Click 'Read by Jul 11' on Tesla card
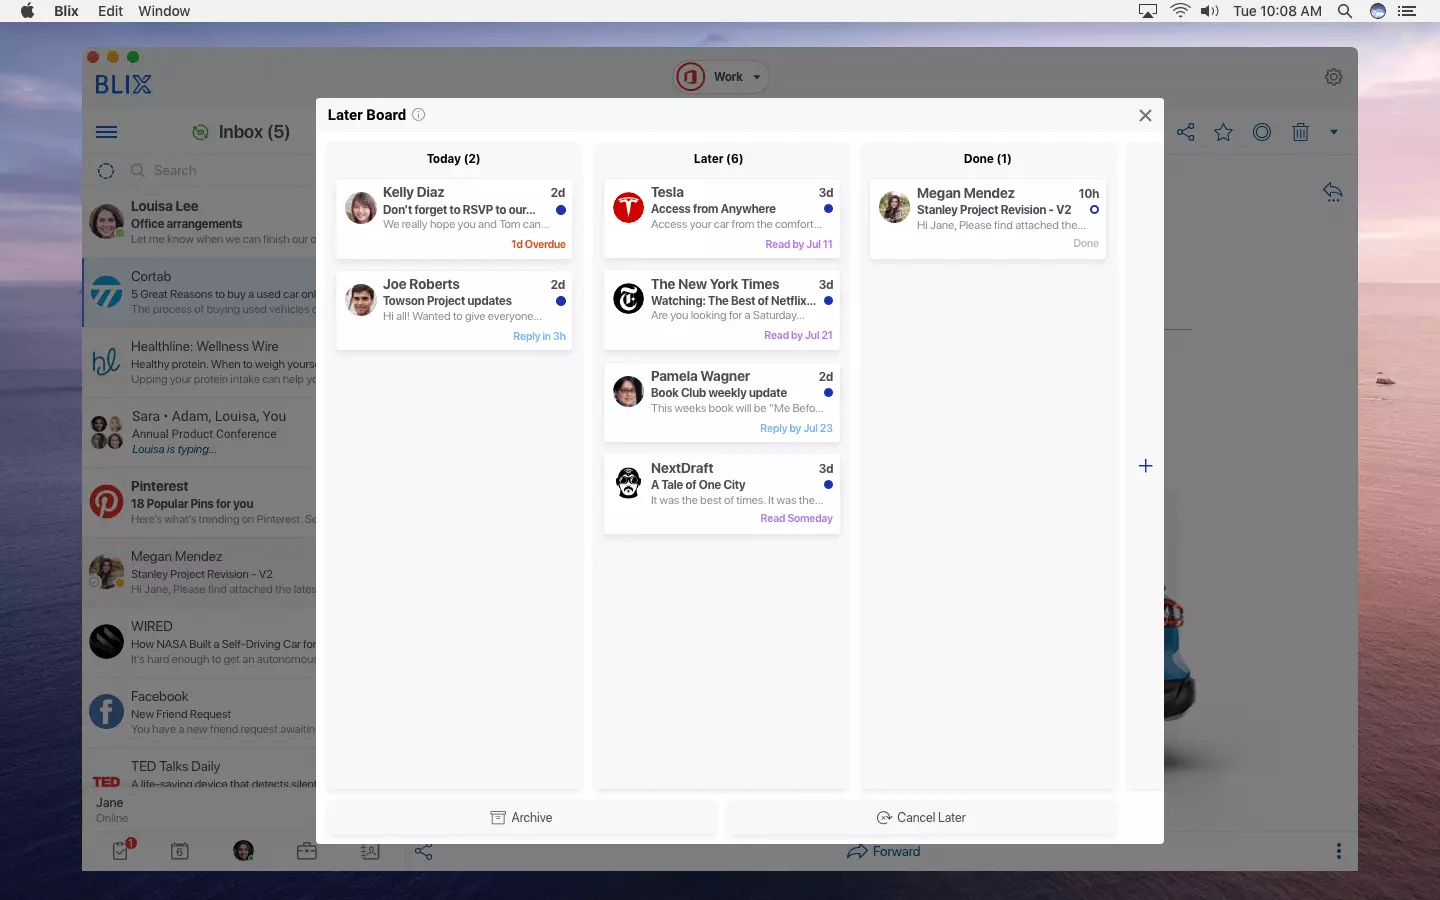This screenshot has width=1440, height=900. (798, 244)
